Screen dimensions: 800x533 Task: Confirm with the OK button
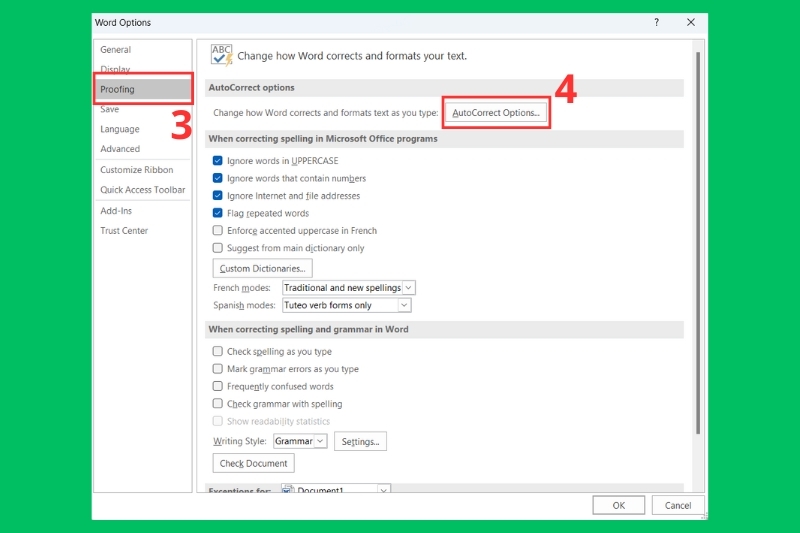pos(618,505)
